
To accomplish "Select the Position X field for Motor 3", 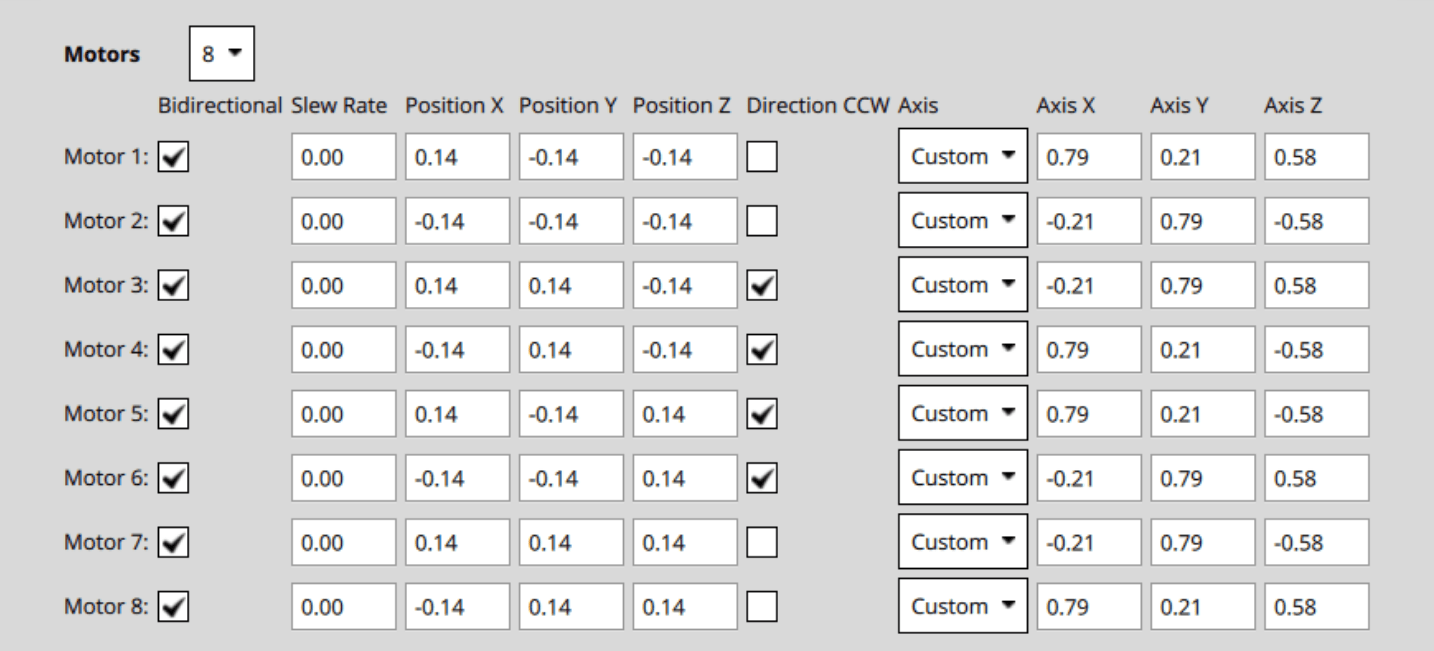I will (x=457, y=284).
